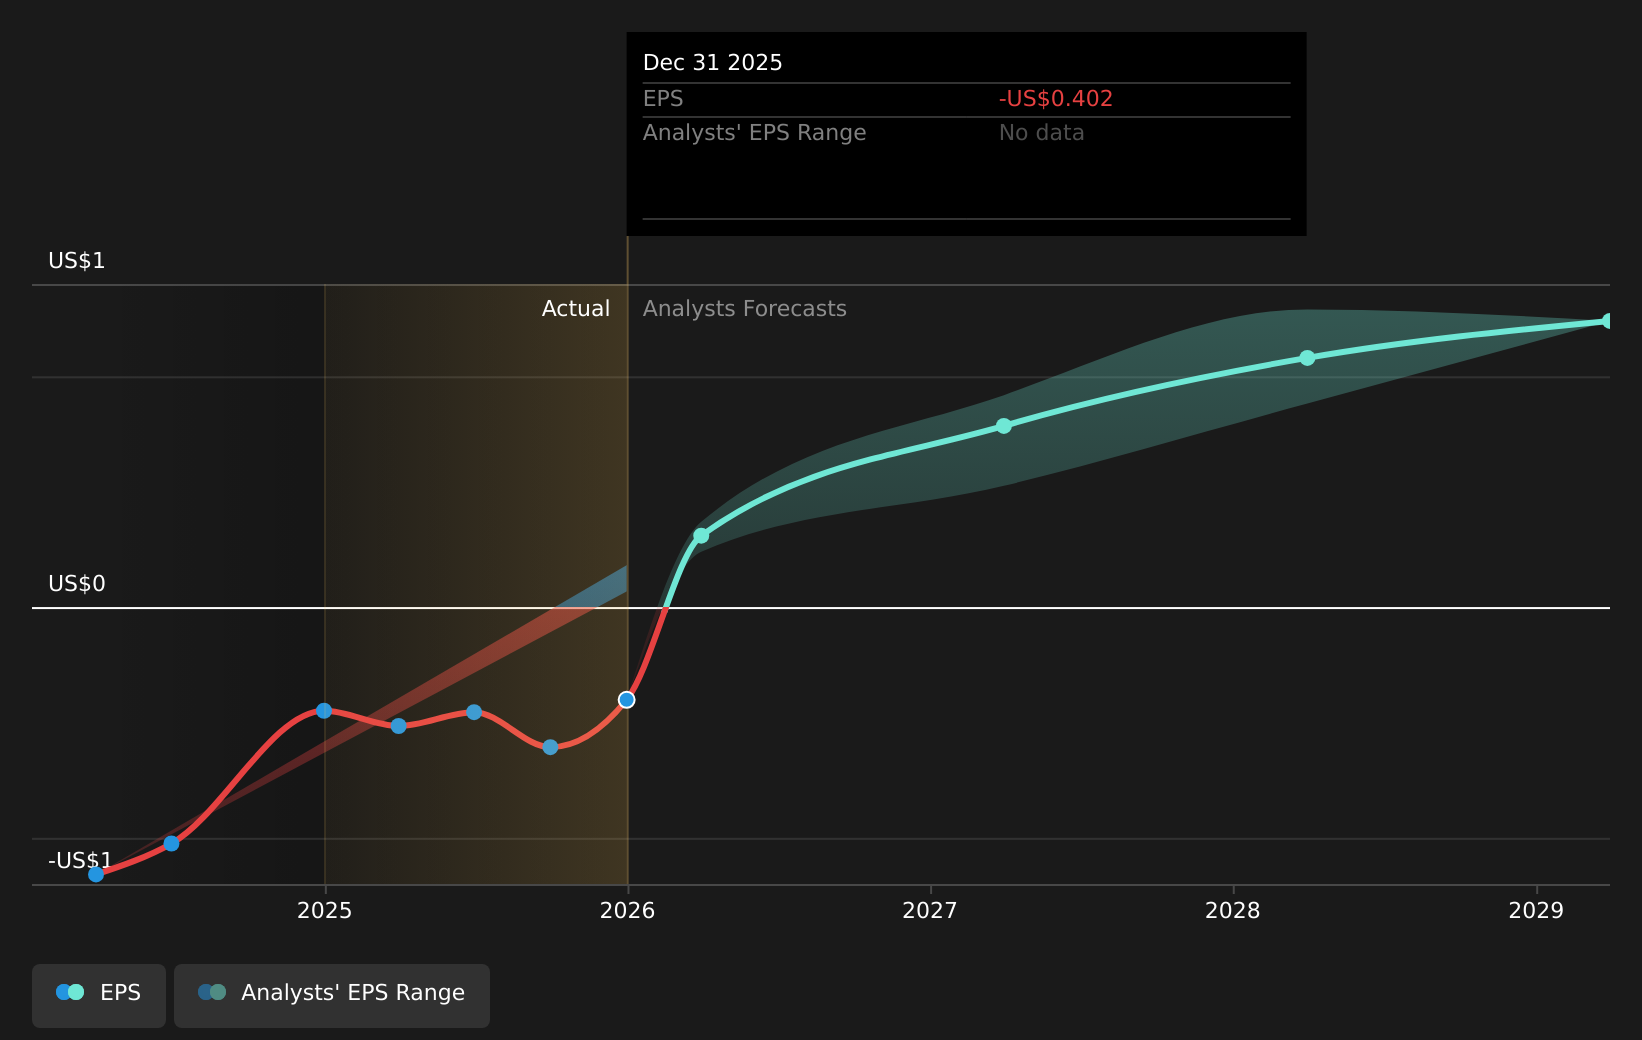Click Analysts' EPS Range row label in tooltip
The height and width of the screenshot is (1040, 1642).
(755, 133)
